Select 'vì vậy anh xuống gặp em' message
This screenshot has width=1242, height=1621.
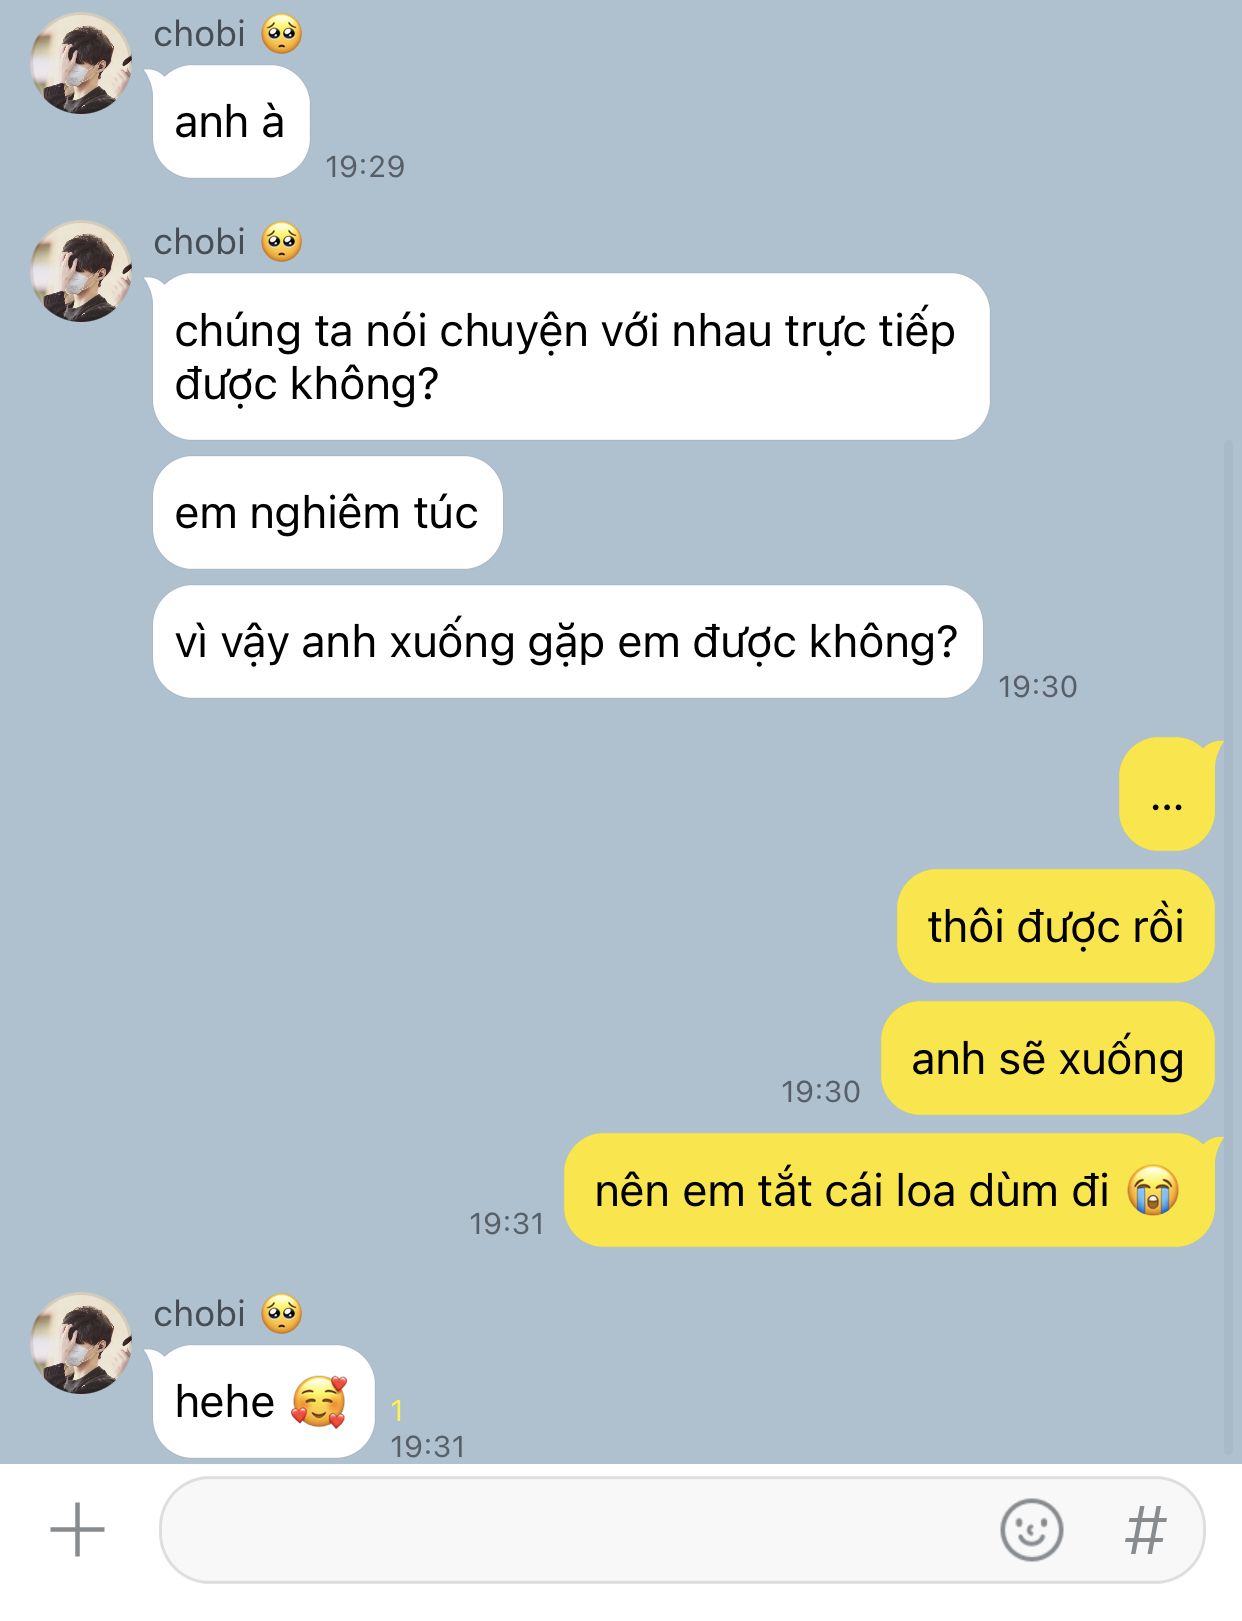(x=567, y=642)
